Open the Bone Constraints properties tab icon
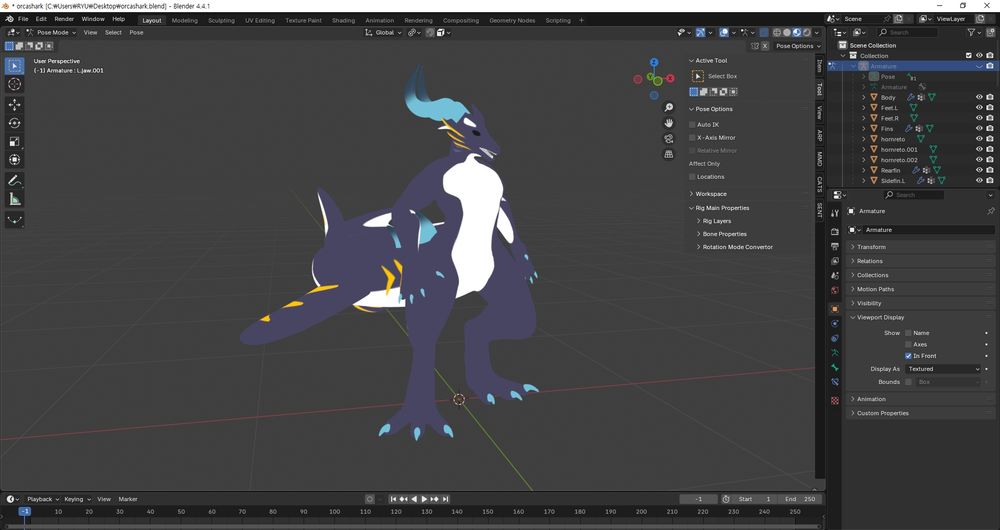Viewport: 1000px width, 530px height. (835, 382)
